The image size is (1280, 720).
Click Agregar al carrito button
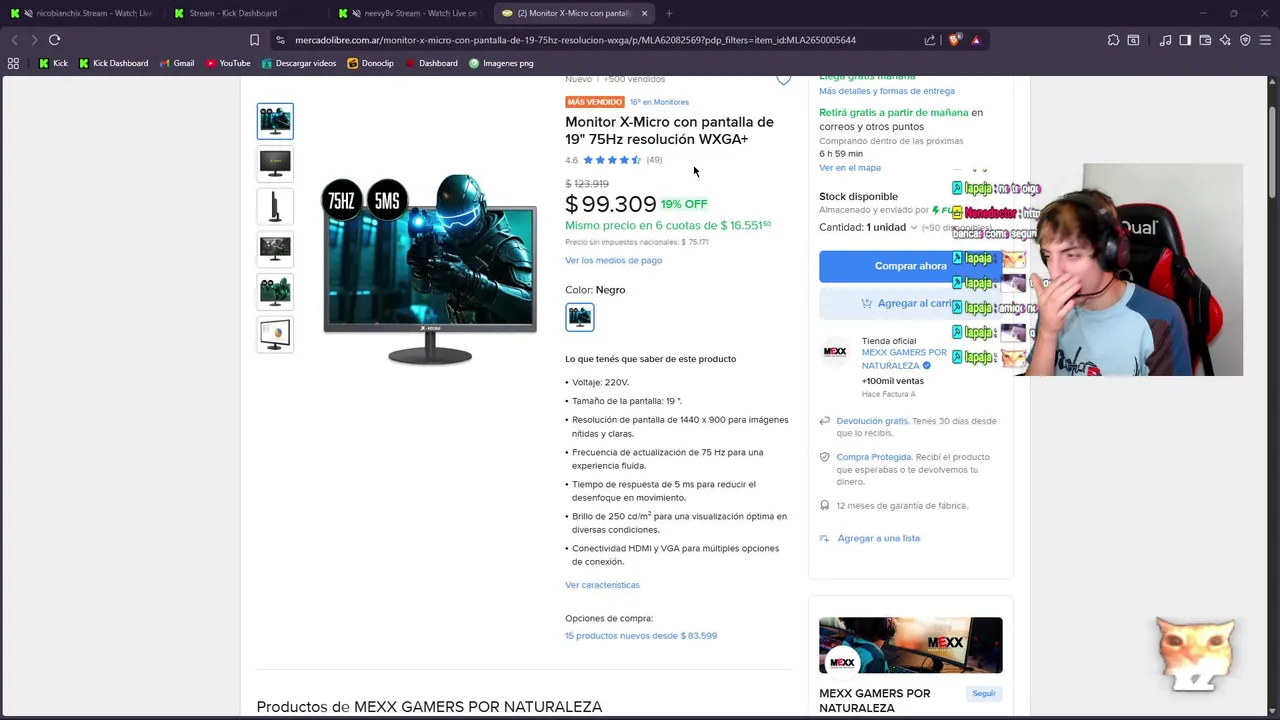(x=911, y=303)
